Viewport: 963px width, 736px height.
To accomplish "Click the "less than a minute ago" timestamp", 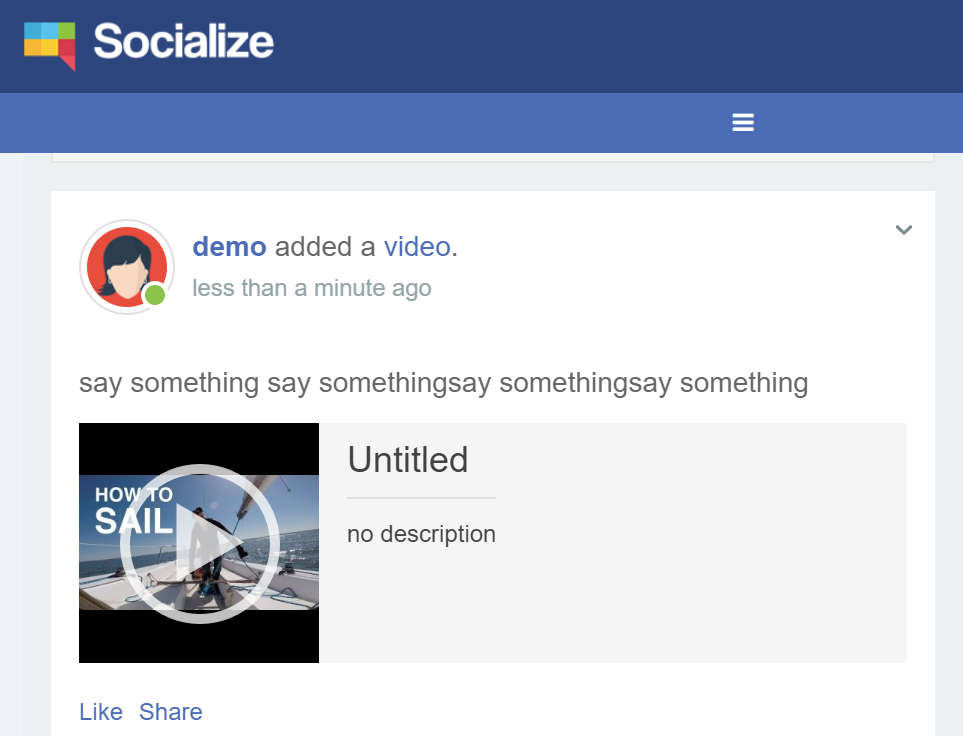I will pos(312,288).
